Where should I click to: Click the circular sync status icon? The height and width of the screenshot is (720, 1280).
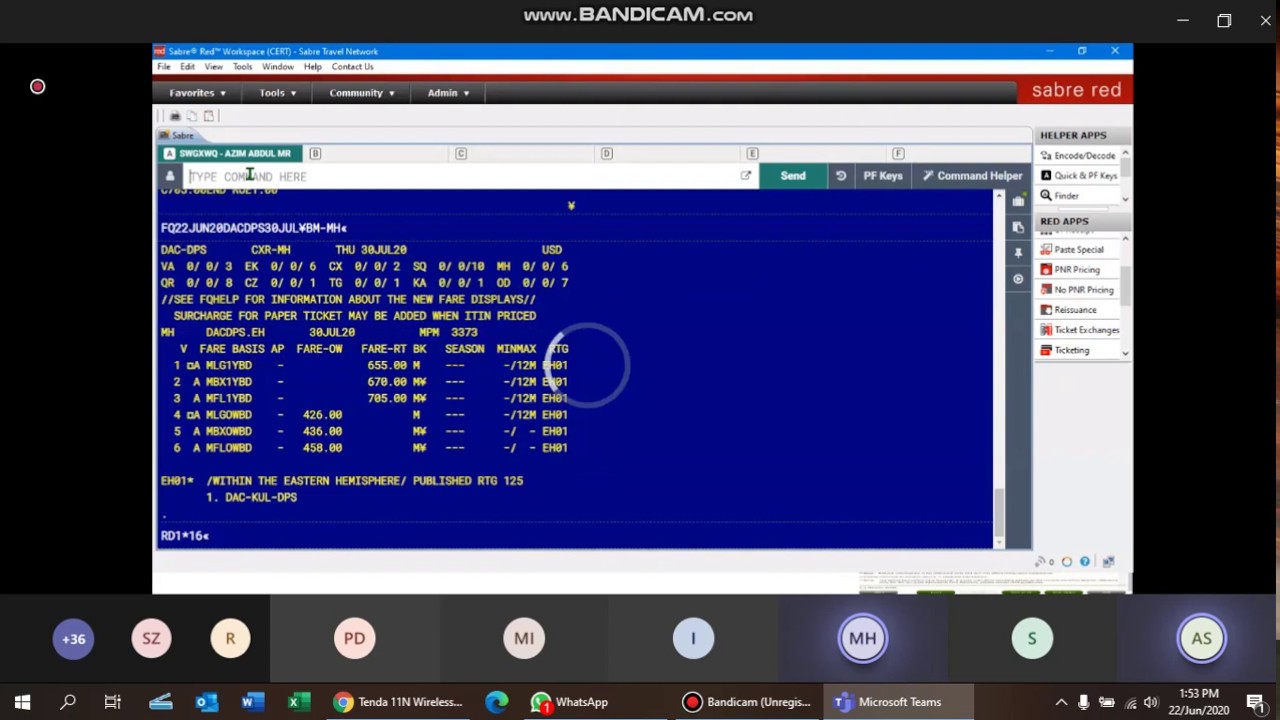(x=1067, y=562)
